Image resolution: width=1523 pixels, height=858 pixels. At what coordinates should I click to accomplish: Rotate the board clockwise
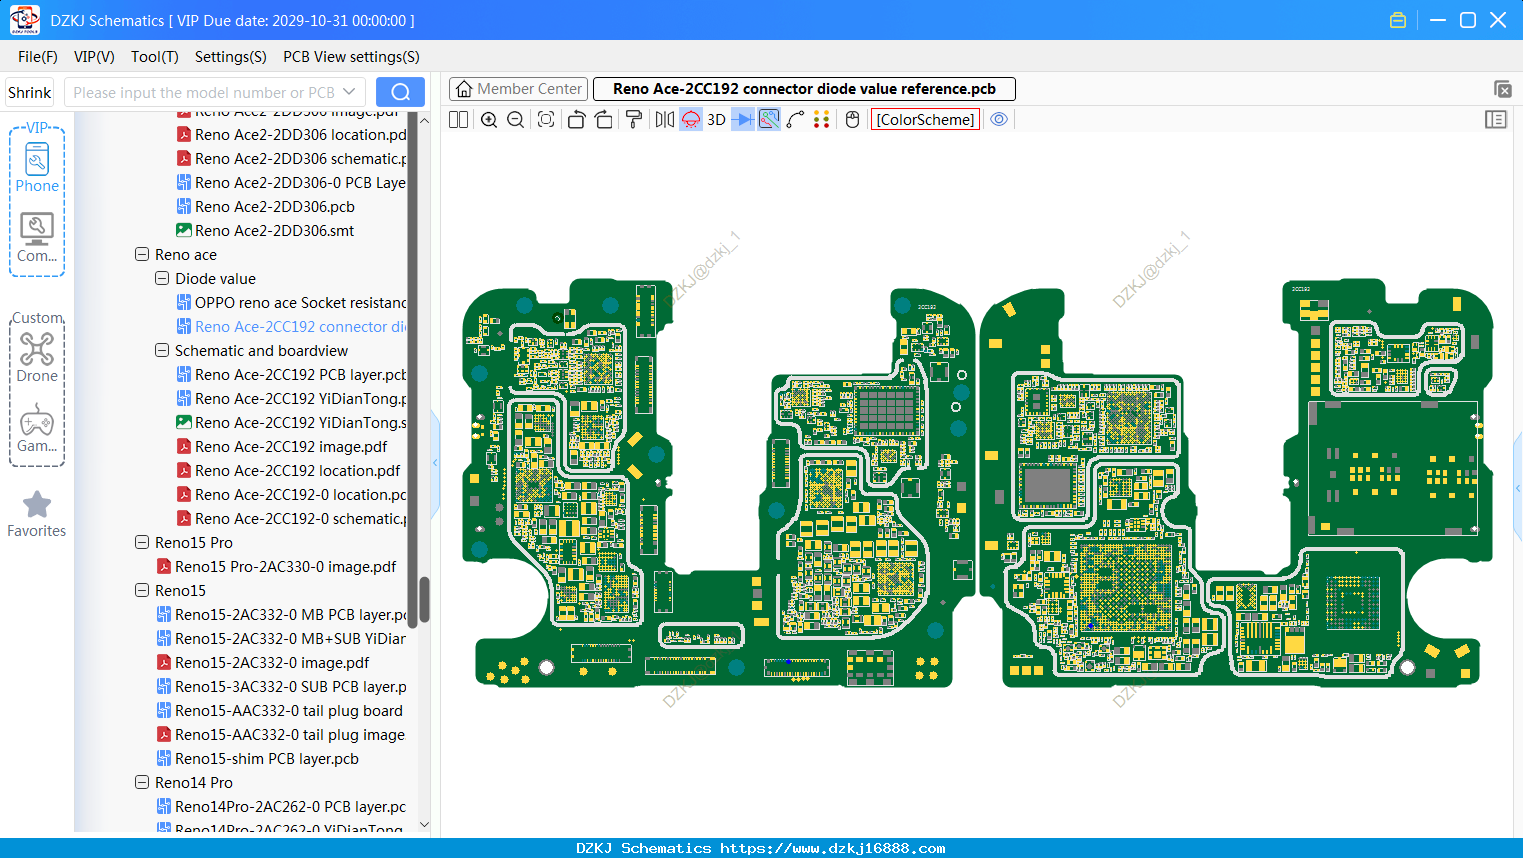click(604, 120)
